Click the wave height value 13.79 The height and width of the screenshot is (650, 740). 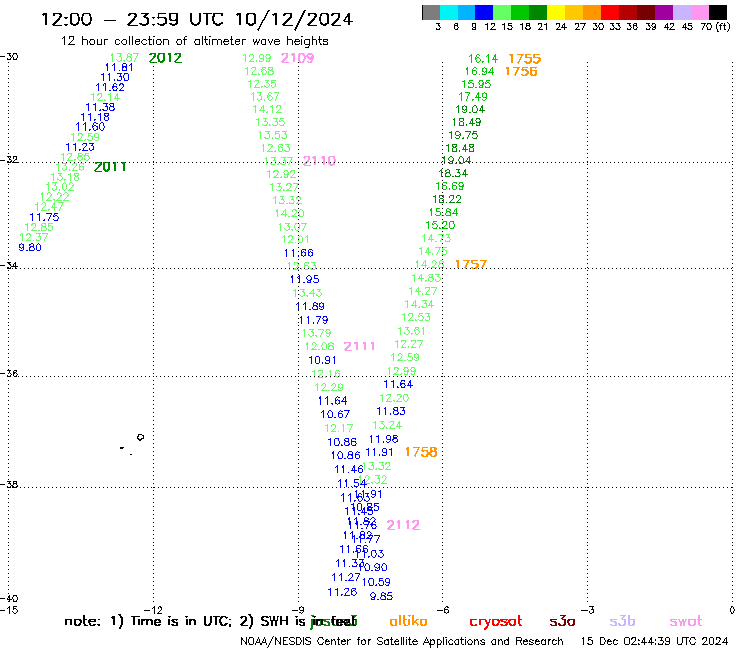(x=316, y=333)
